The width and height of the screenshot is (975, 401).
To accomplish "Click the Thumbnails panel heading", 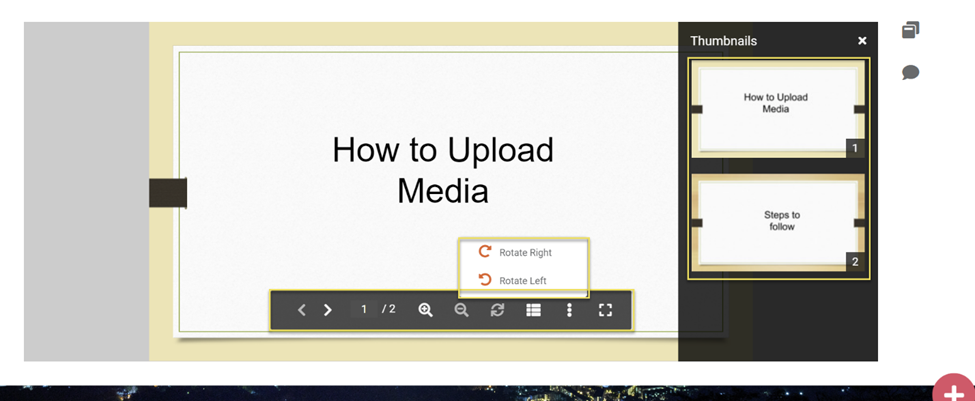I will (723, 41).
